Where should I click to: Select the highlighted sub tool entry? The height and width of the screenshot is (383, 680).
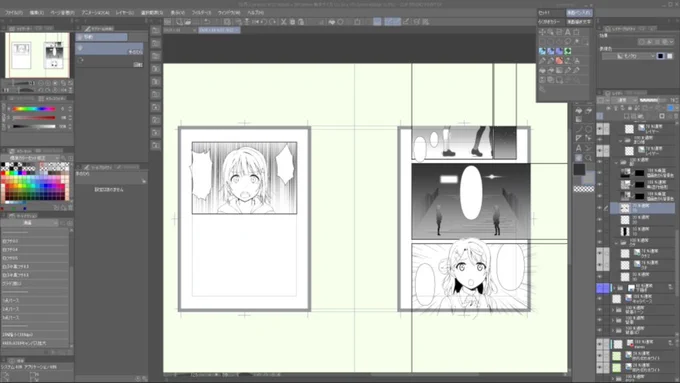point(109,49)
